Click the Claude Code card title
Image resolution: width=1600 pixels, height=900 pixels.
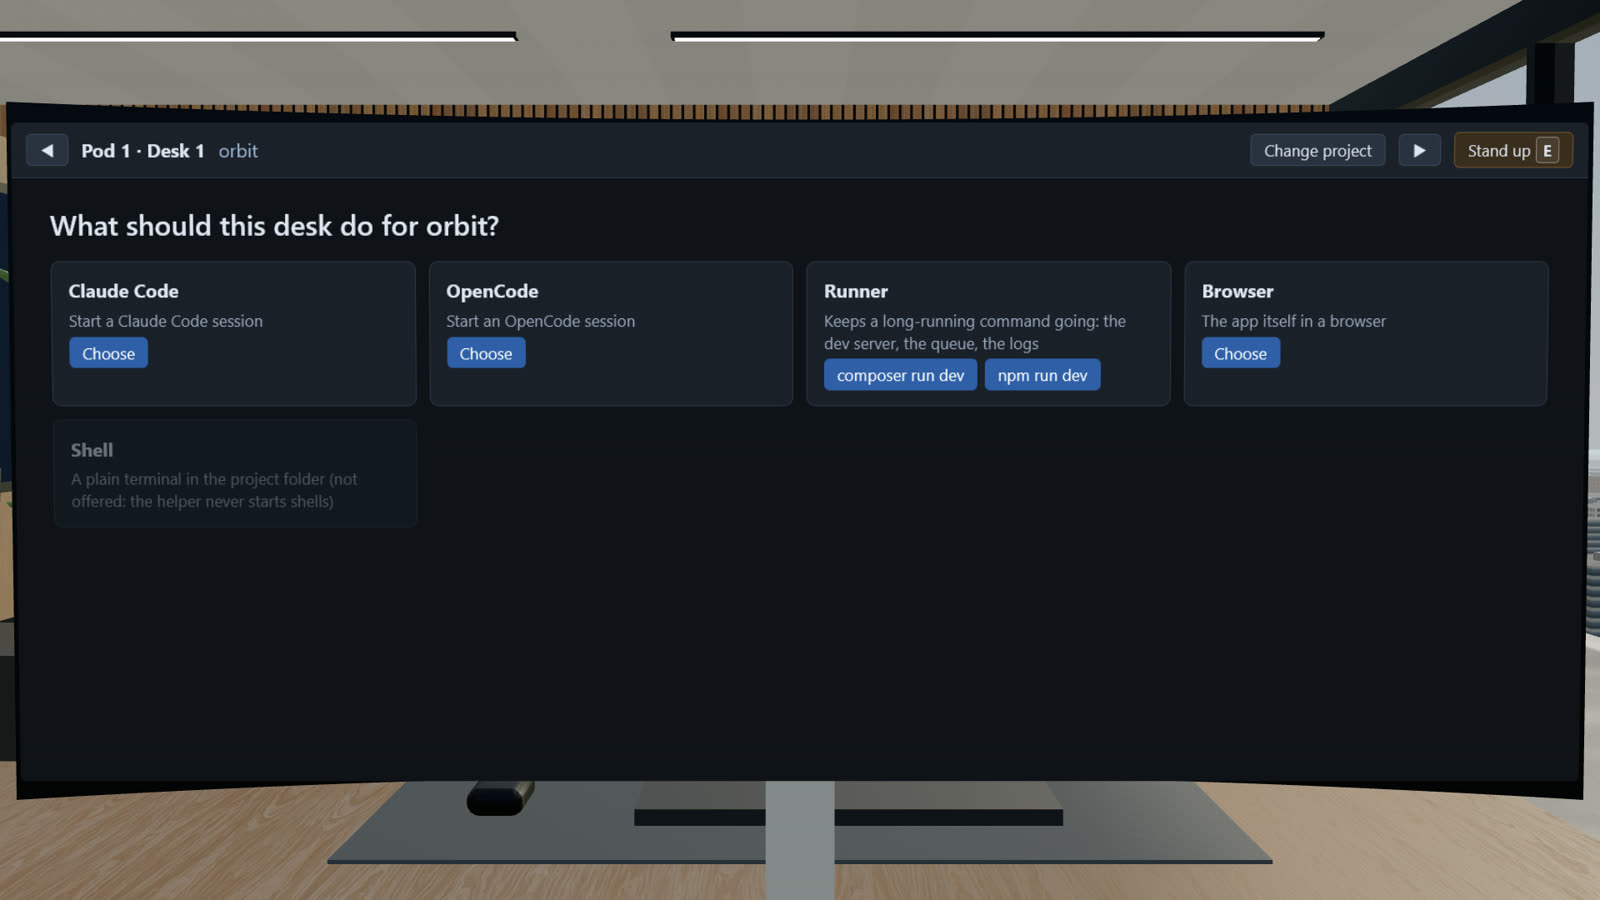tap(123, 291)
